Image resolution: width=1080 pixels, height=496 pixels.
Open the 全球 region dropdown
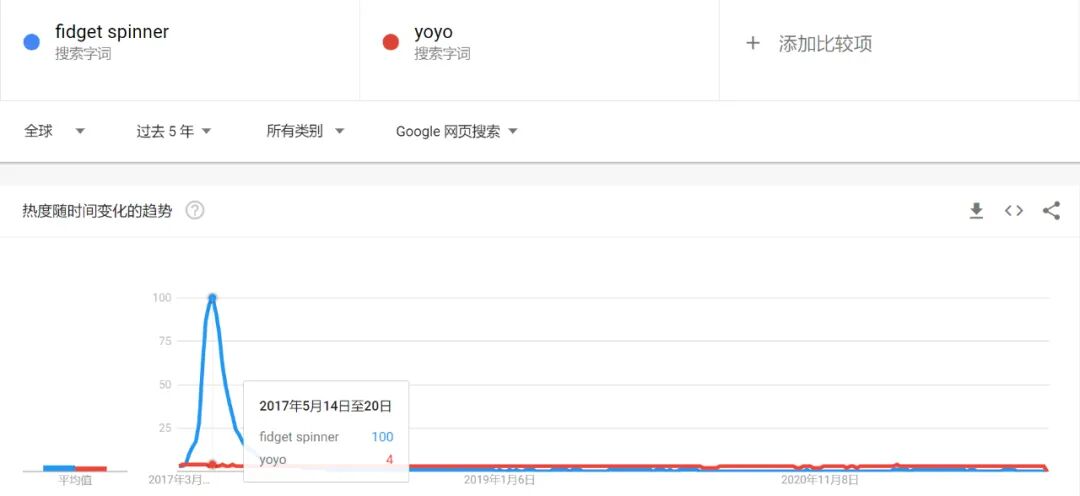tap(54, 131)
